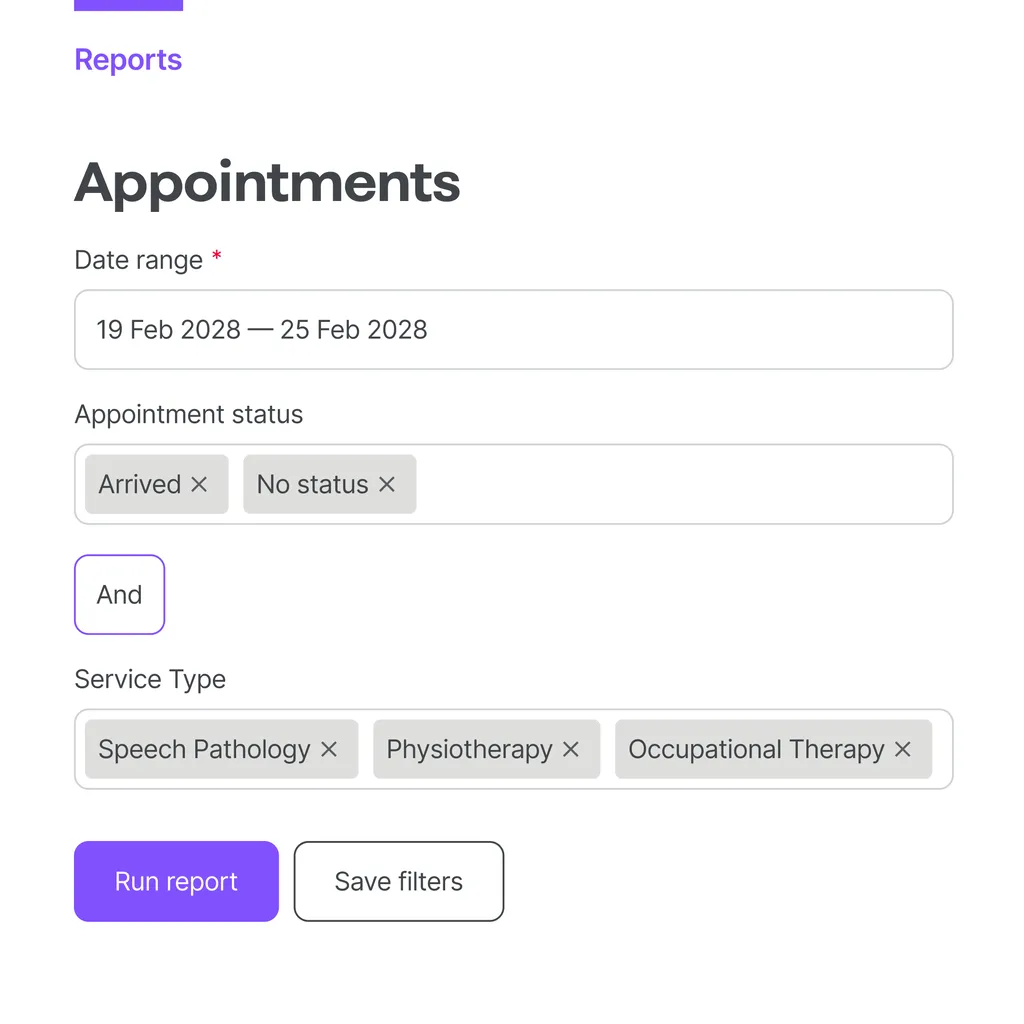Click the Date range field label
The height and width of the screenshot is (1024, 1024).
[139, 261]
